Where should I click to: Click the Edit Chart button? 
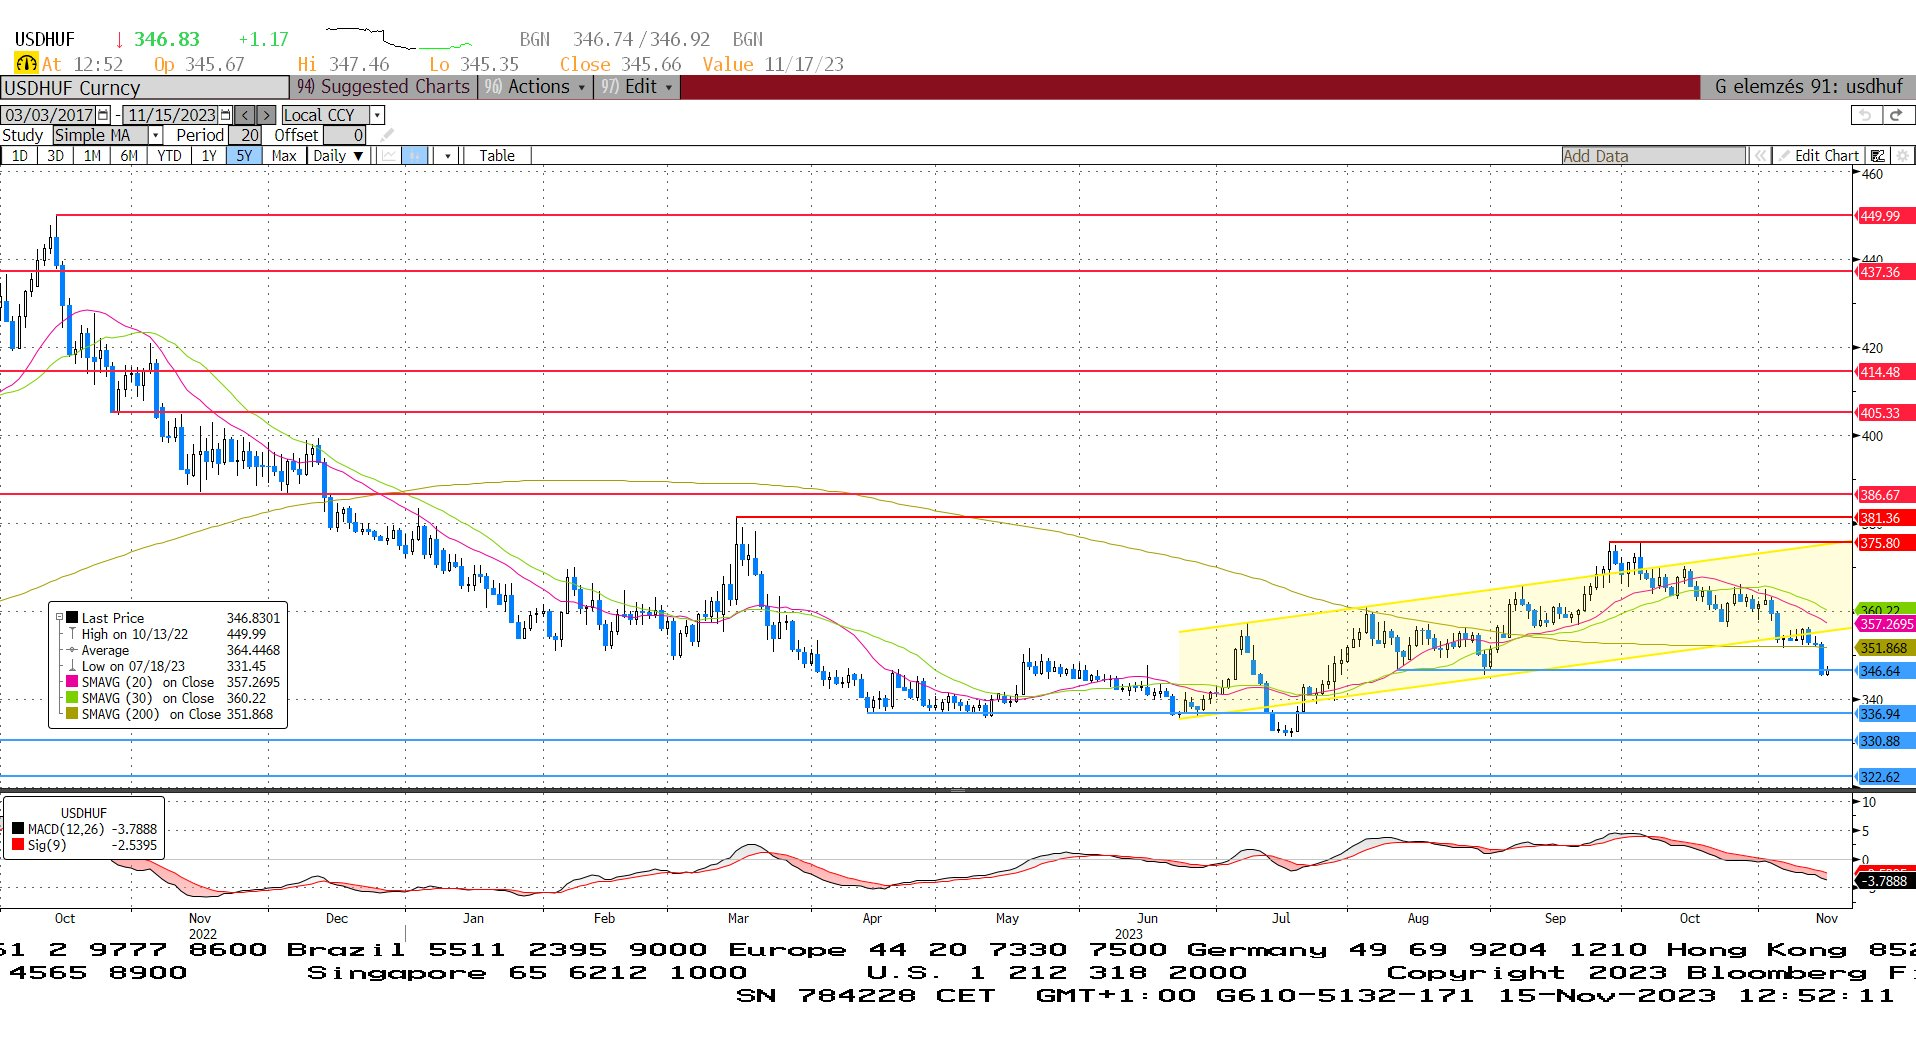1819,156
